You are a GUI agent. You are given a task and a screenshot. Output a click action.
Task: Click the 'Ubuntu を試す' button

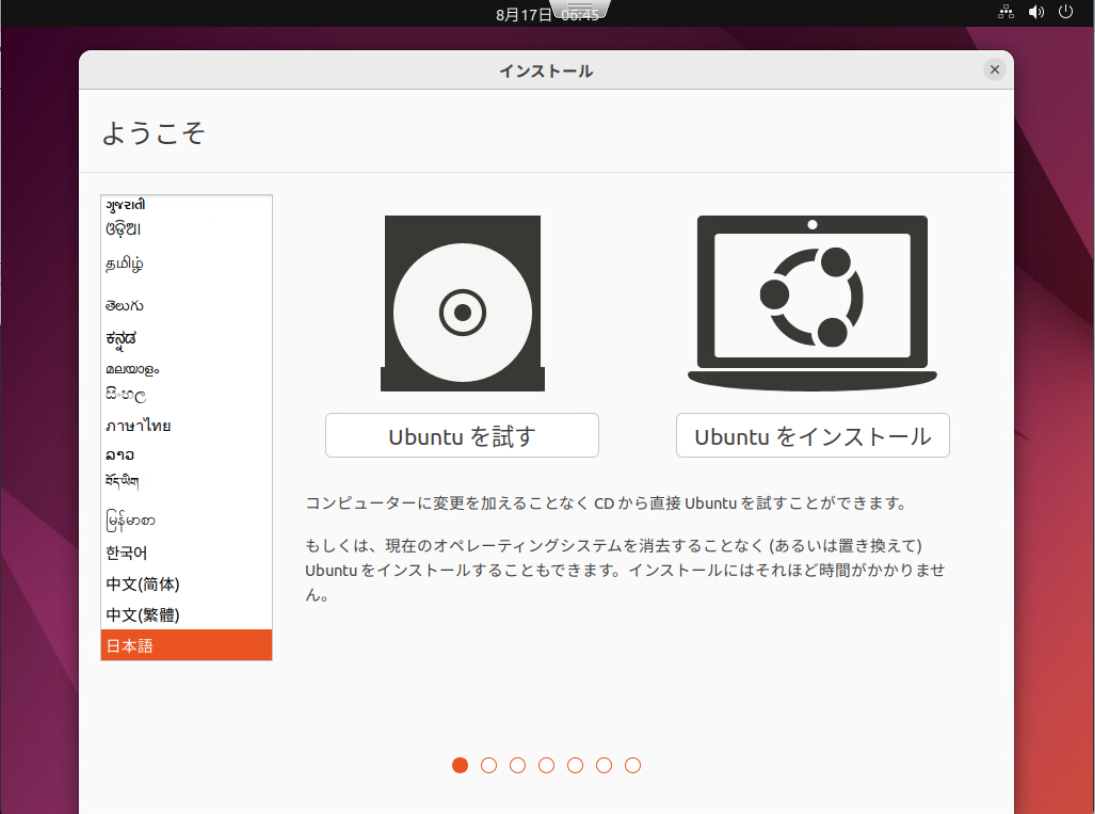point(462,436)
